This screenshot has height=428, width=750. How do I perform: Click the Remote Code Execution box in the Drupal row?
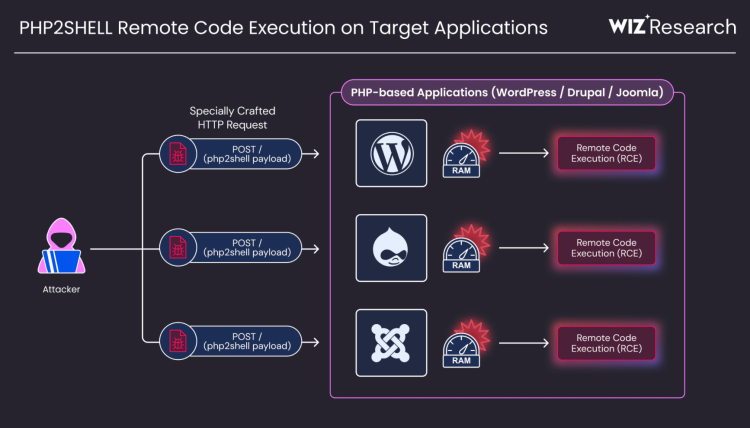(x=606, y=248)
